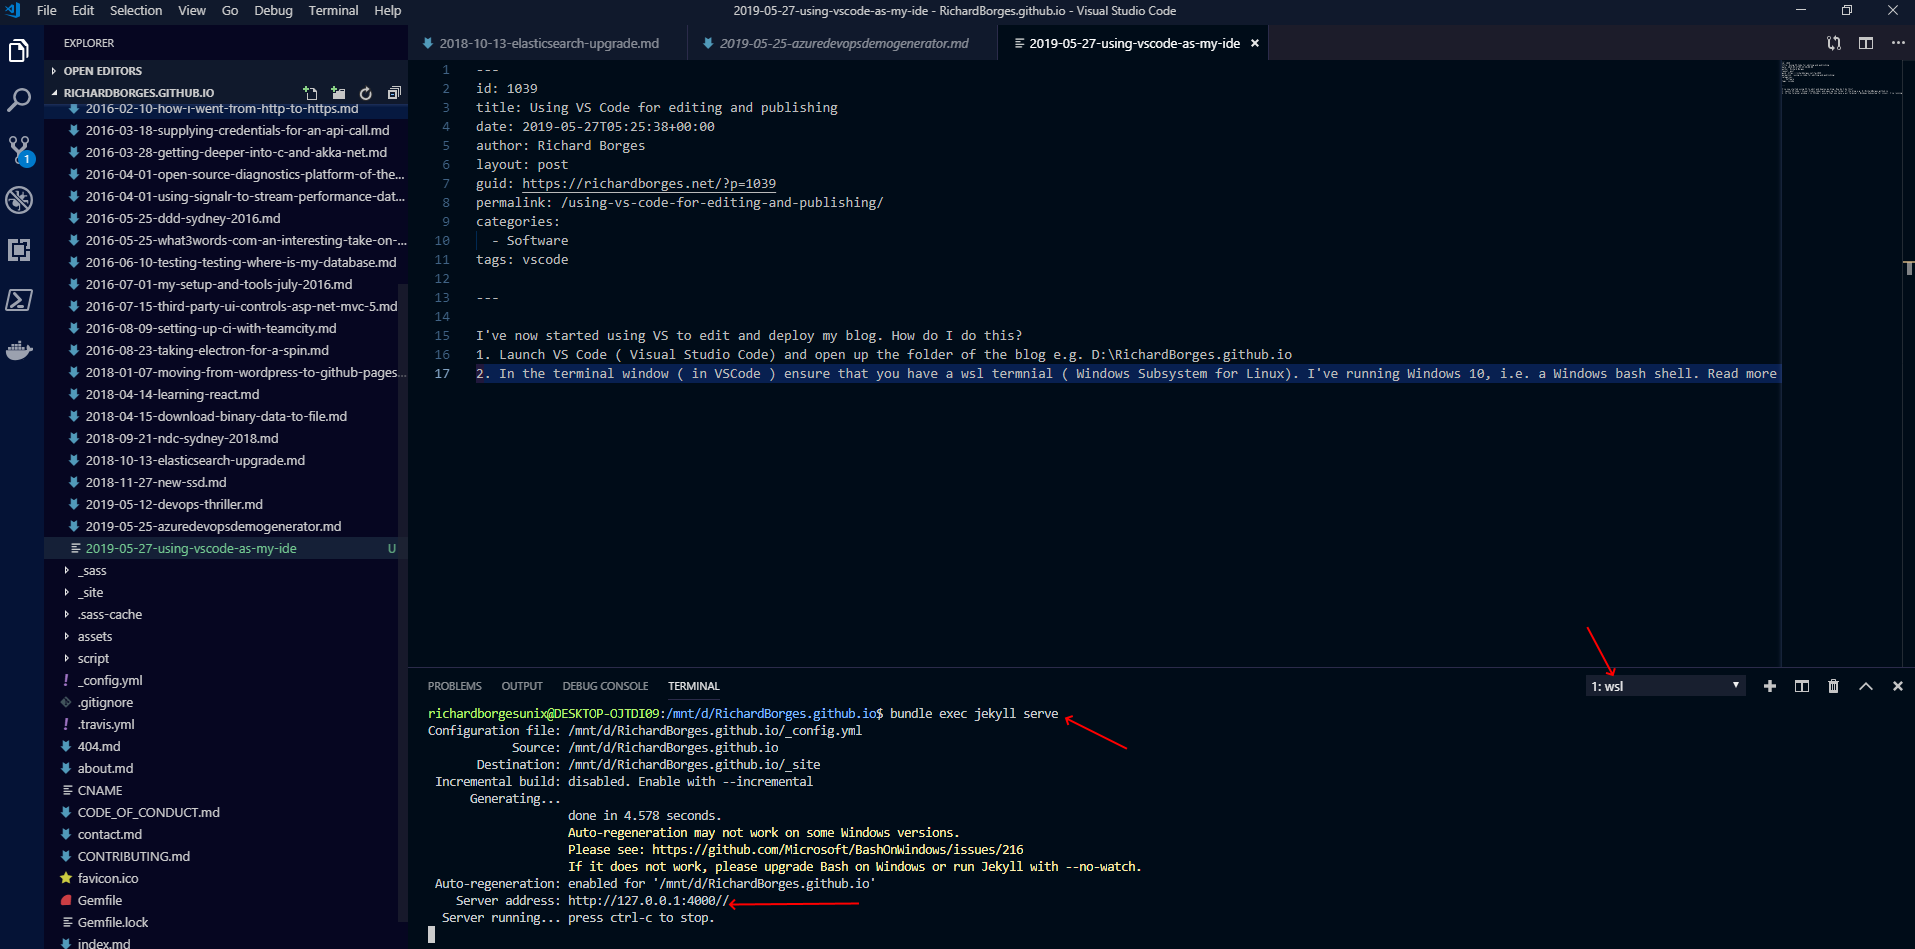Switch to 2019-05-25-azuredevopsdemogenerator.md editor tab
The width and height of the screenshot is (1915, 949).
coord(843,43)
